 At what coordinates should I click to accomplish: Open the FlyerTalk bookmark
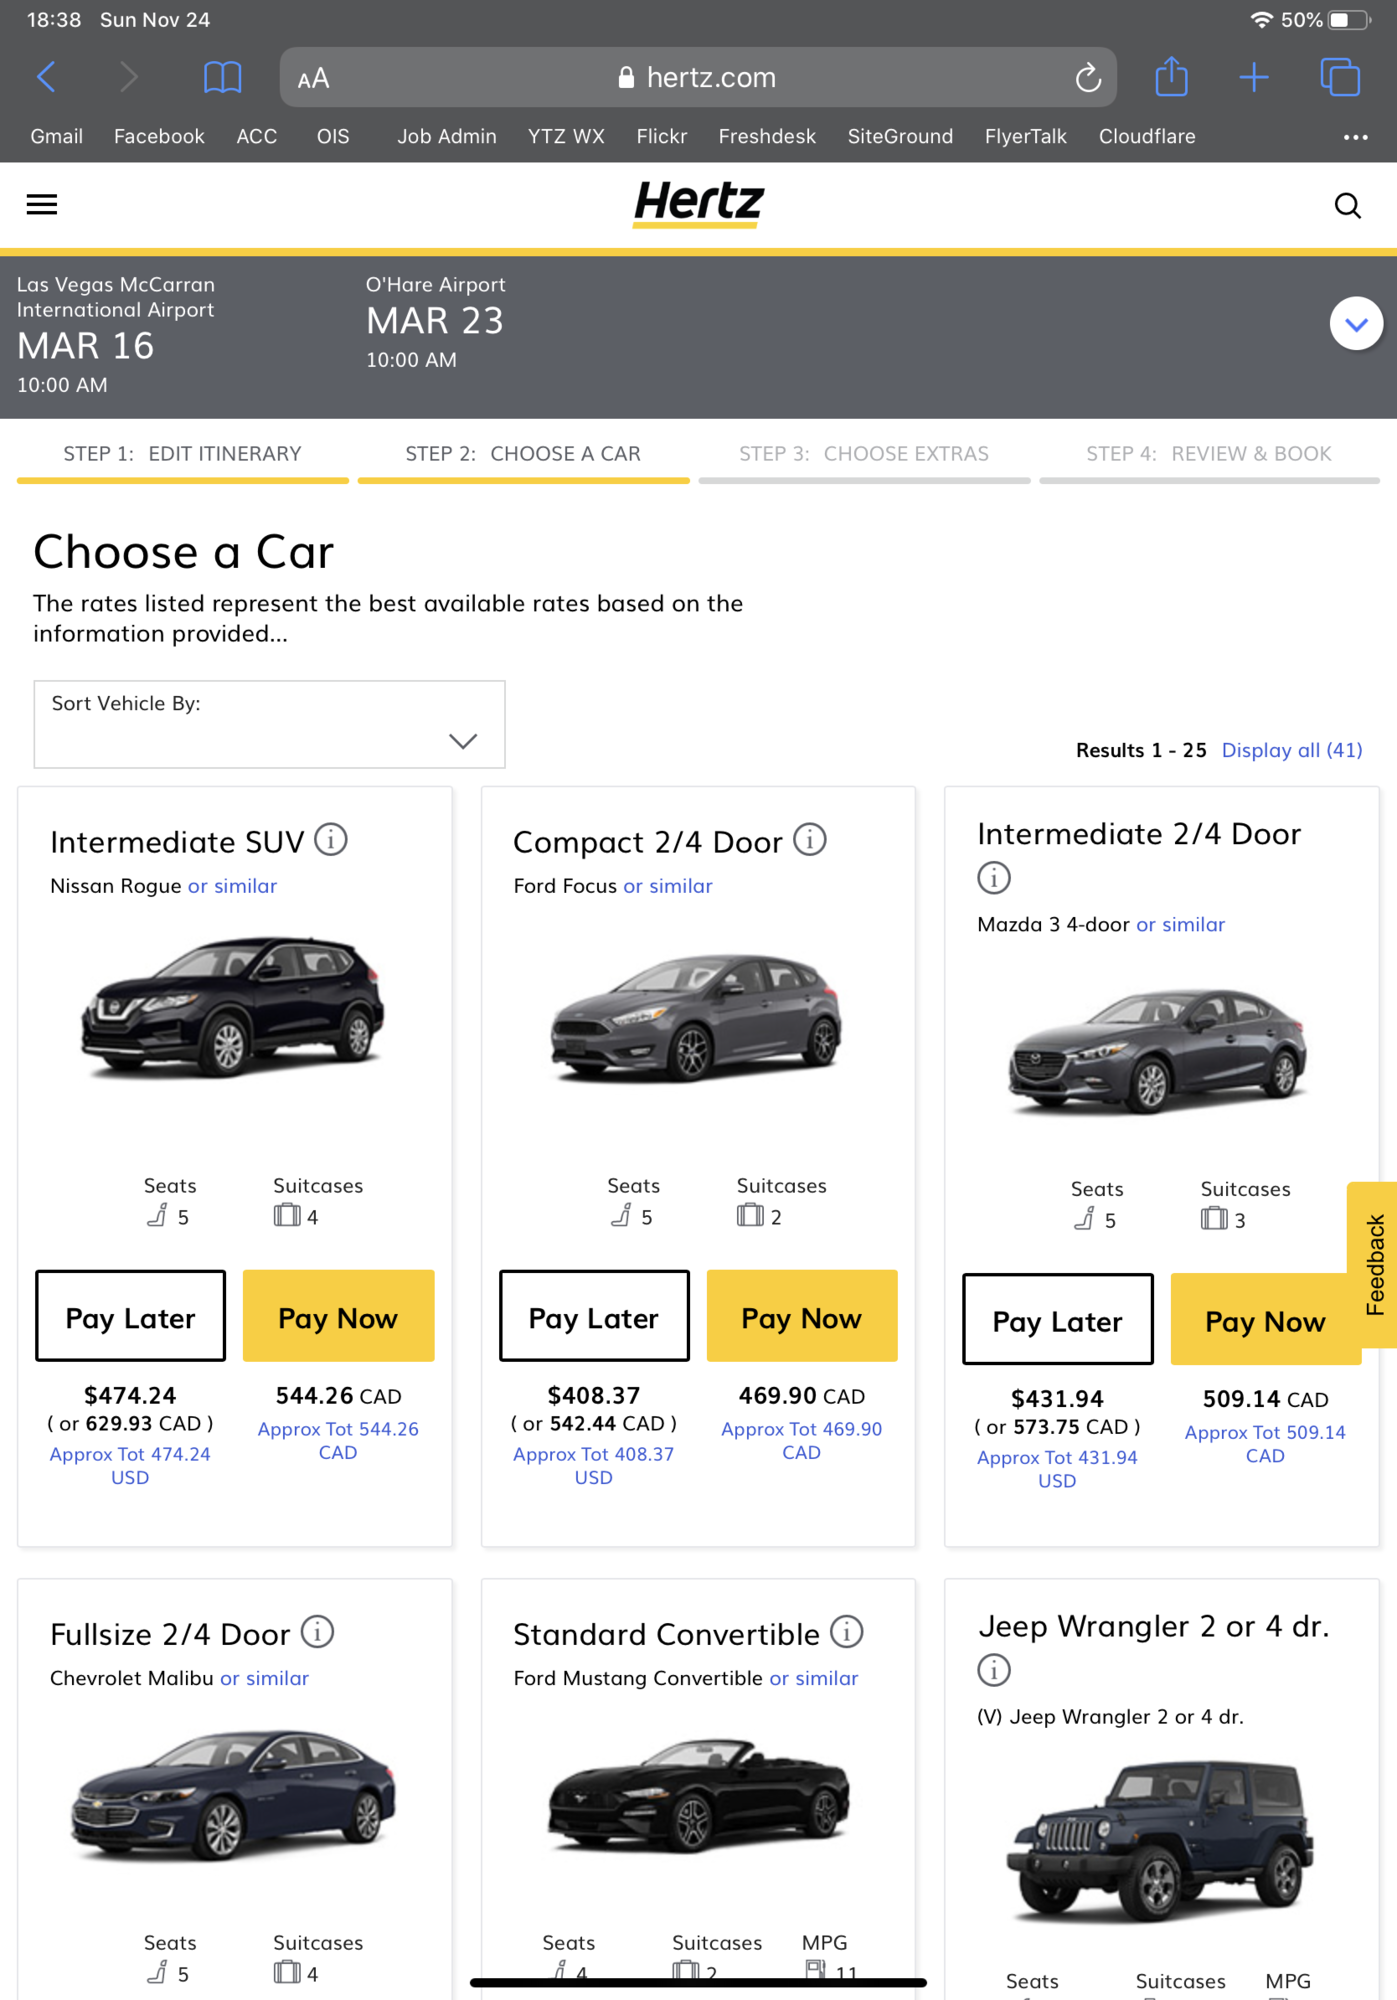(x=1025, y=137)
